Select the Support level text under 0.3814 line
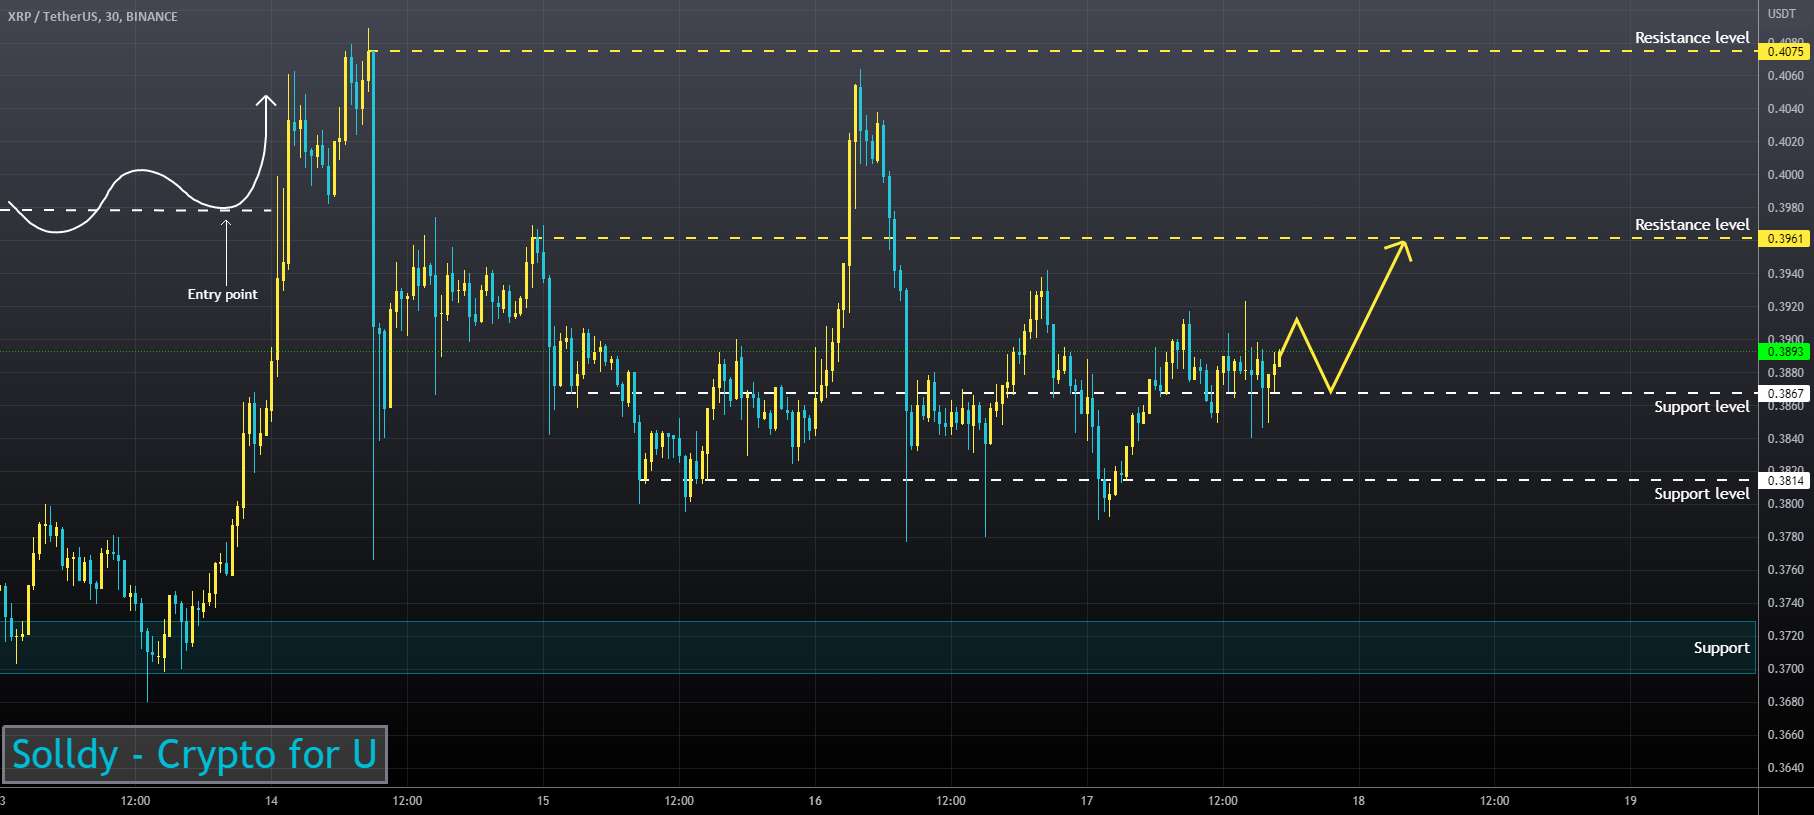 click(1701, 494)
